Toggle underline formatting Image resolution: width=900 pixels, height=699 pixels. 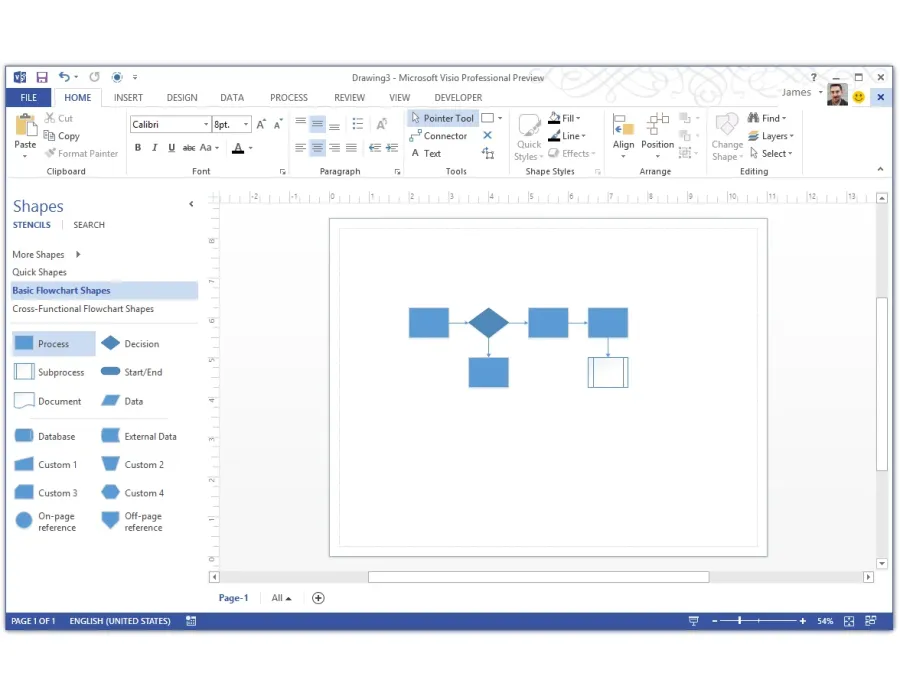(171, 148)
